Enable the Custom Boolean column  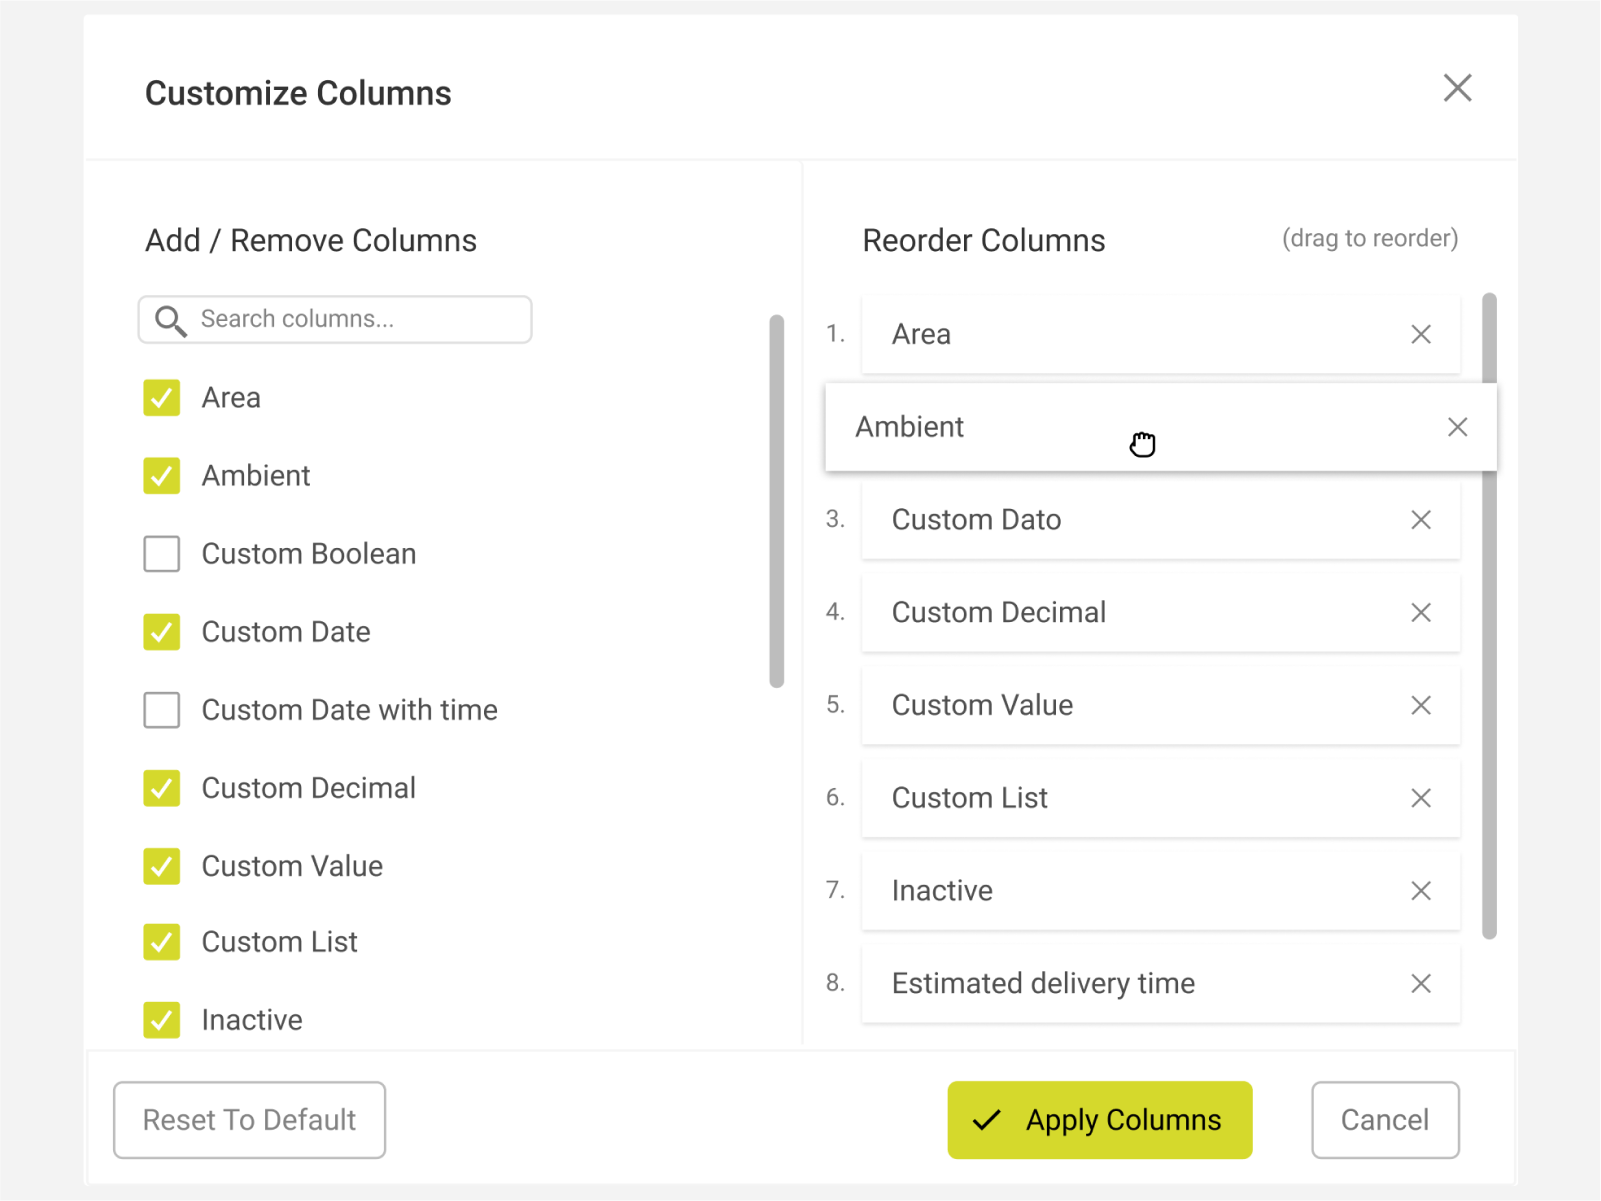pos(161,553)
